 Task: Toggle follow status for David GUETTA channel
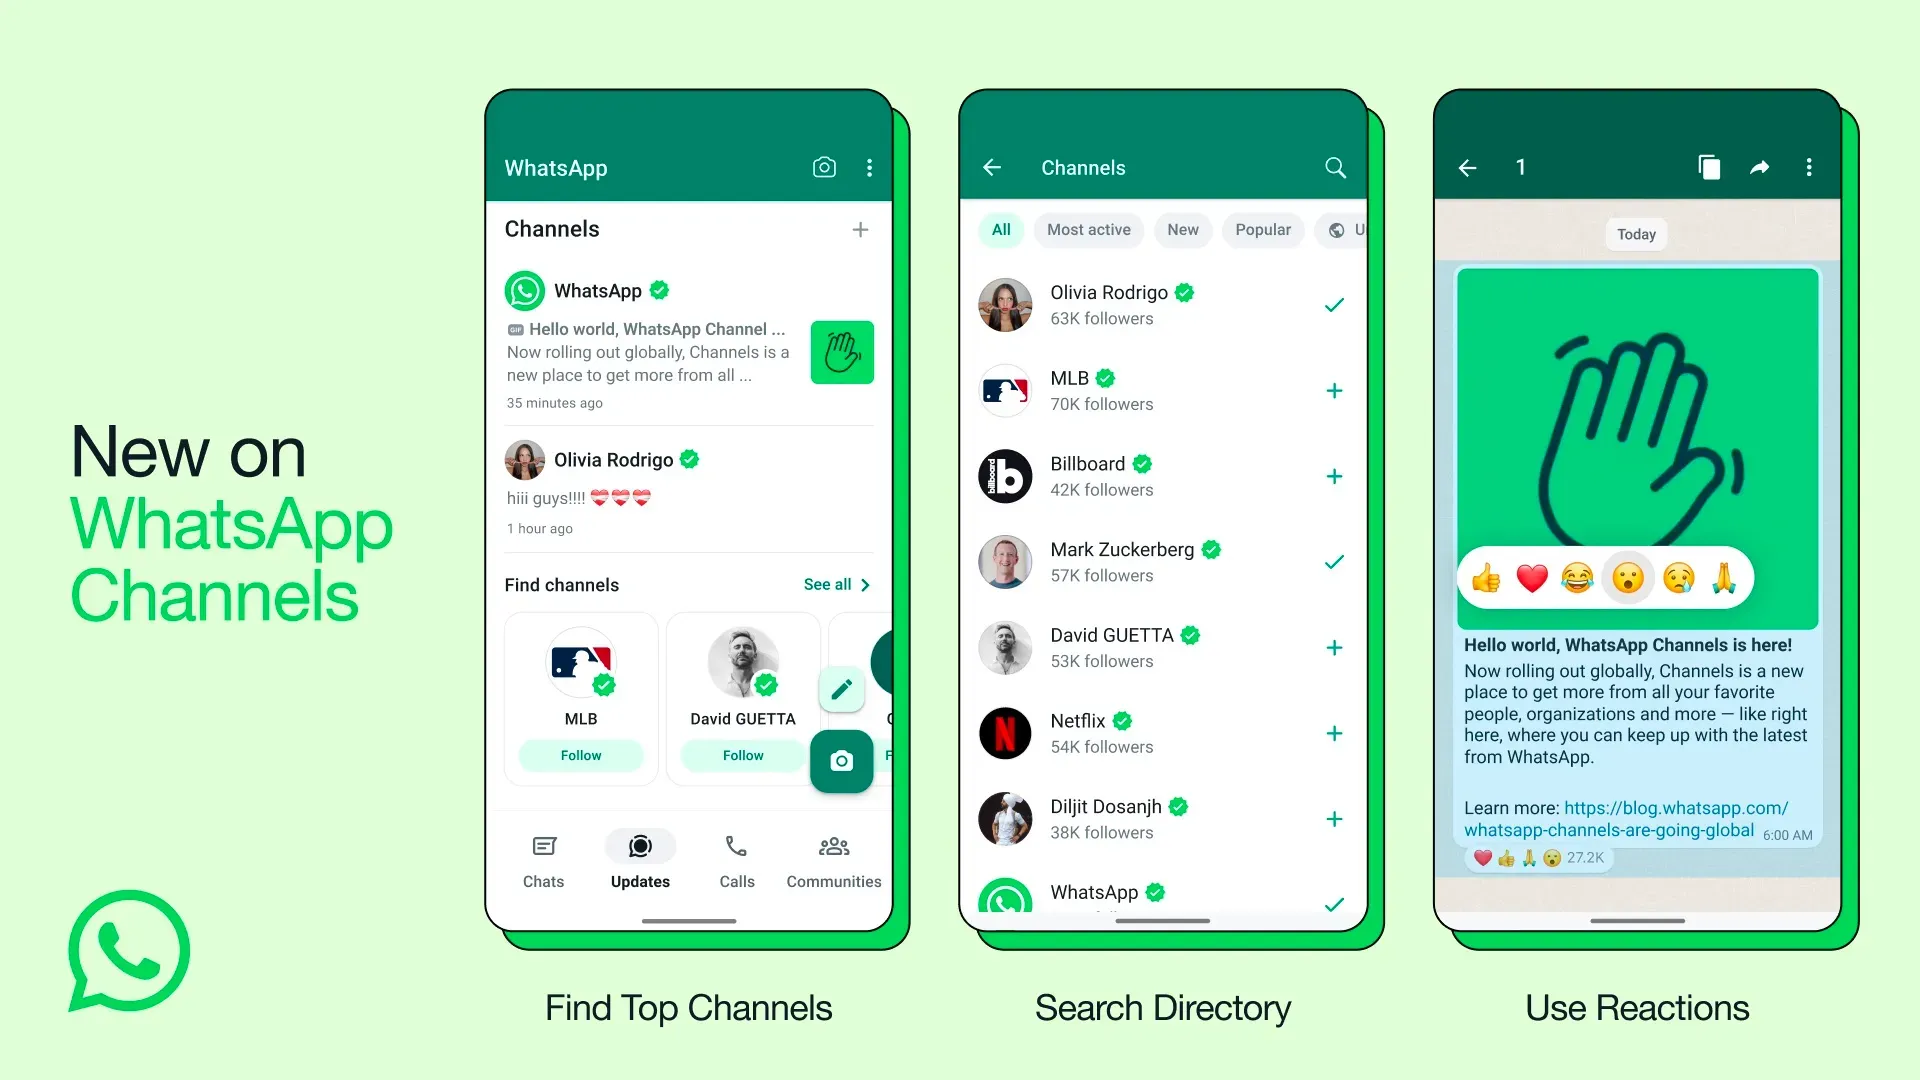pos(1336,647)
